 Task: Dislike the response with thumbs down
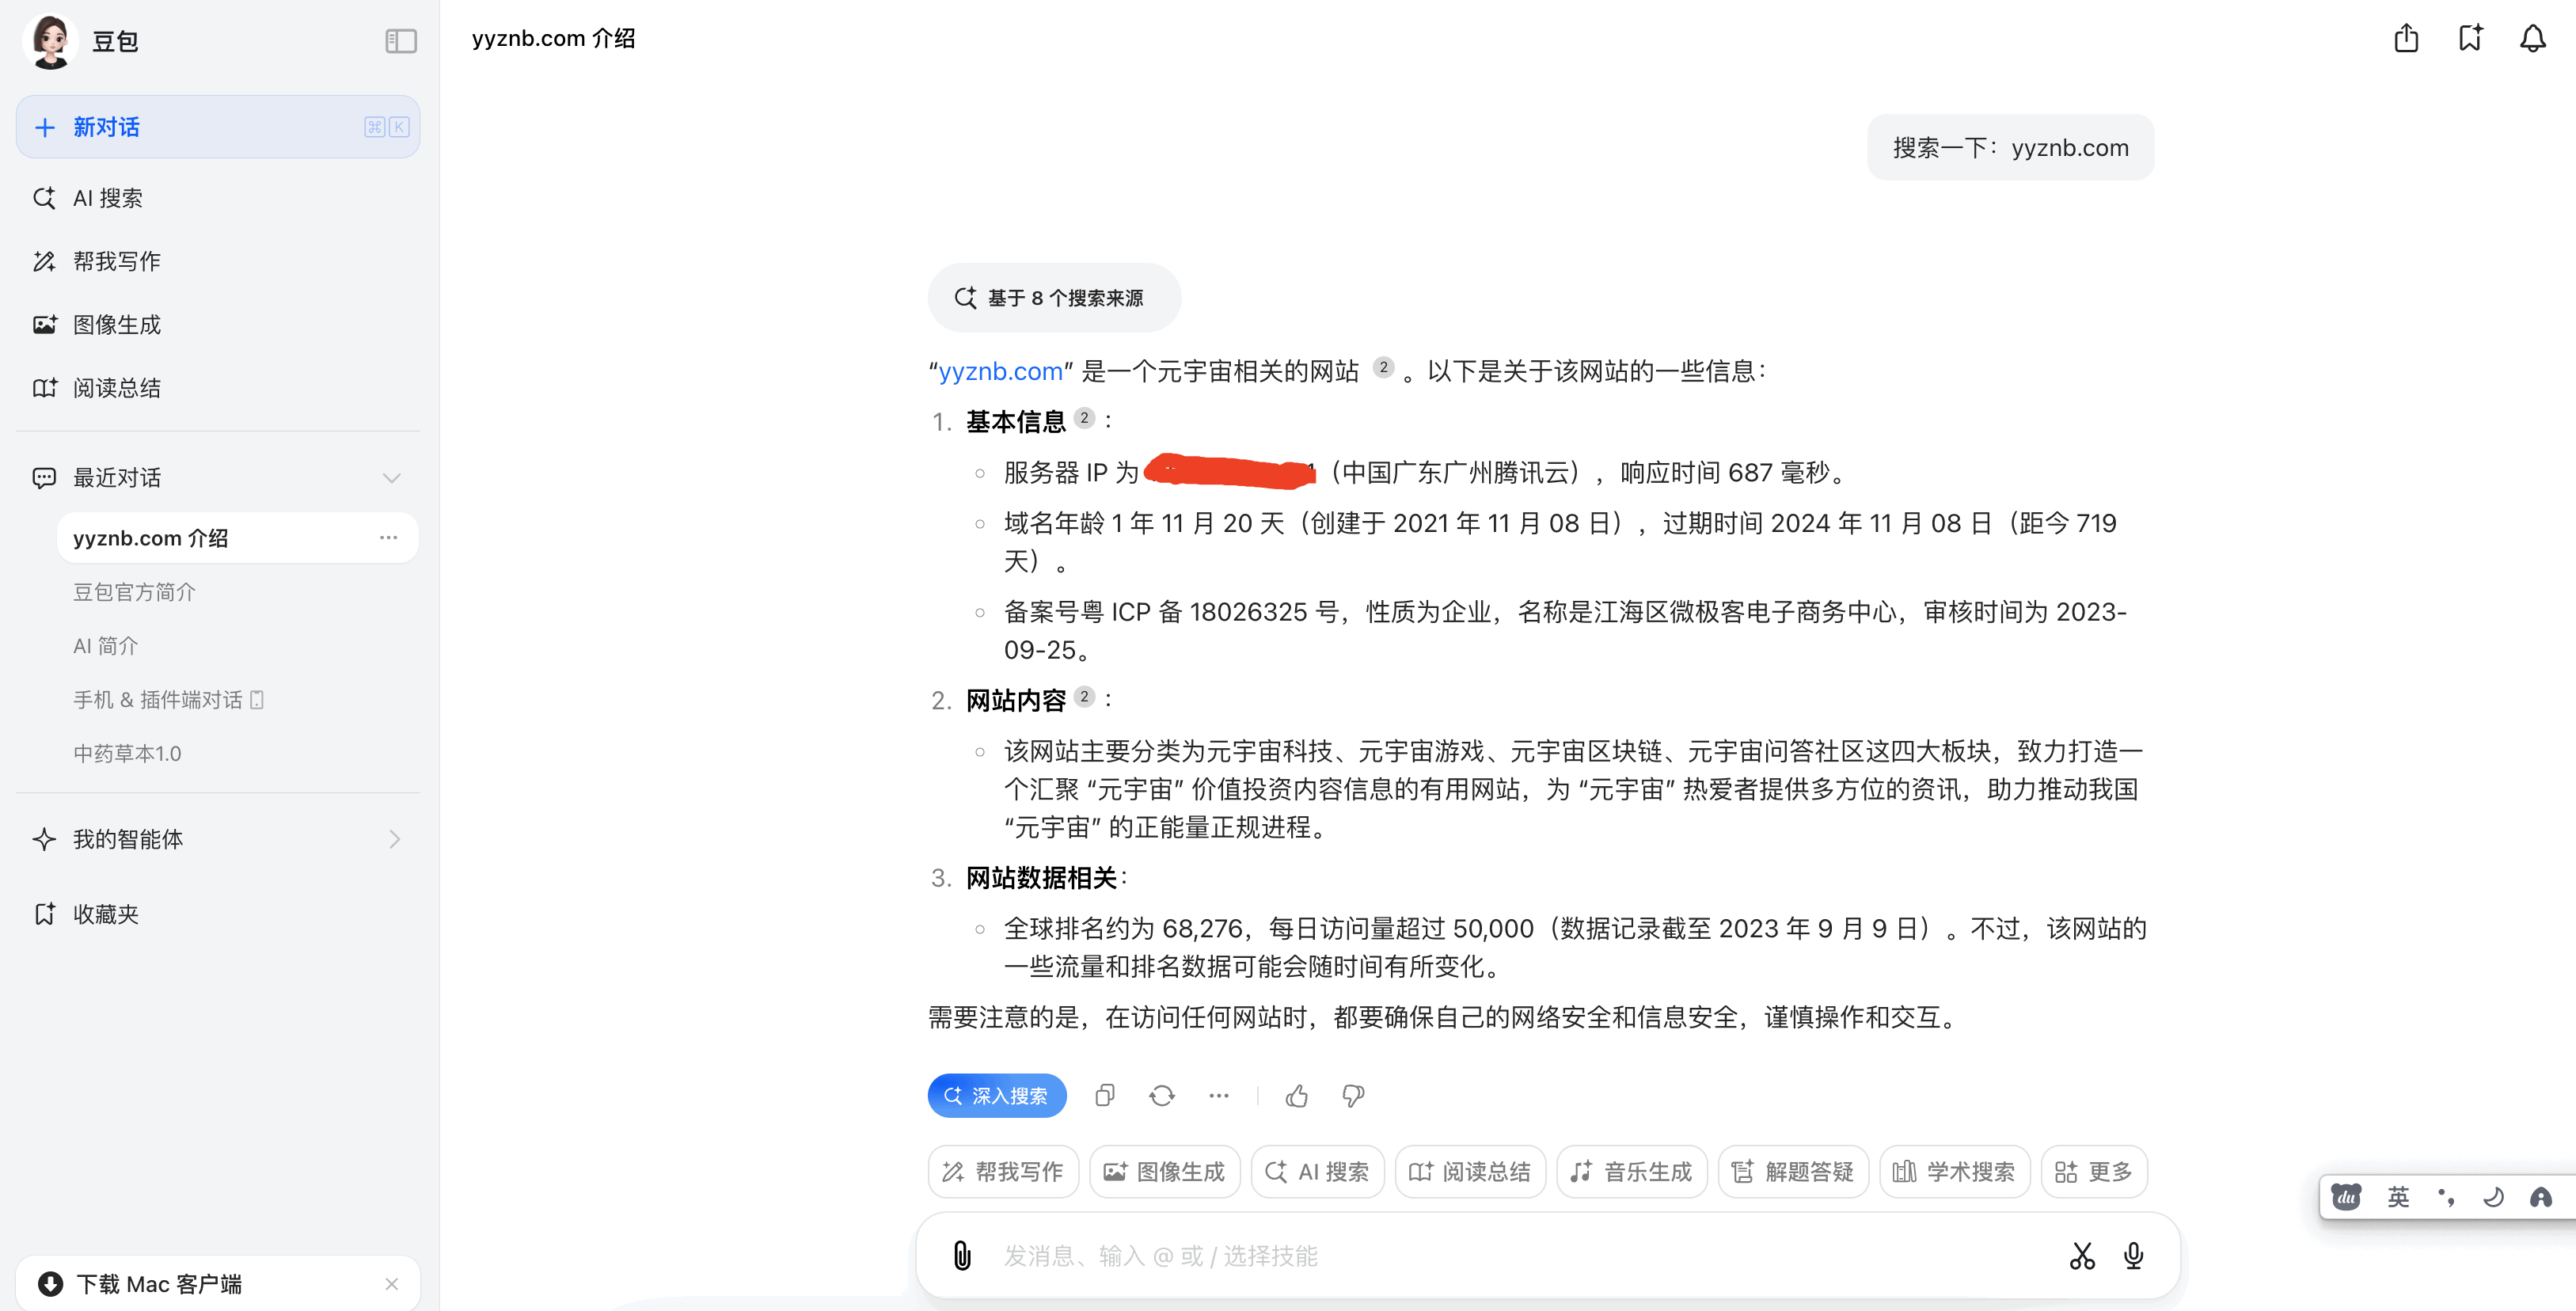click(x=1353, y=1096)
